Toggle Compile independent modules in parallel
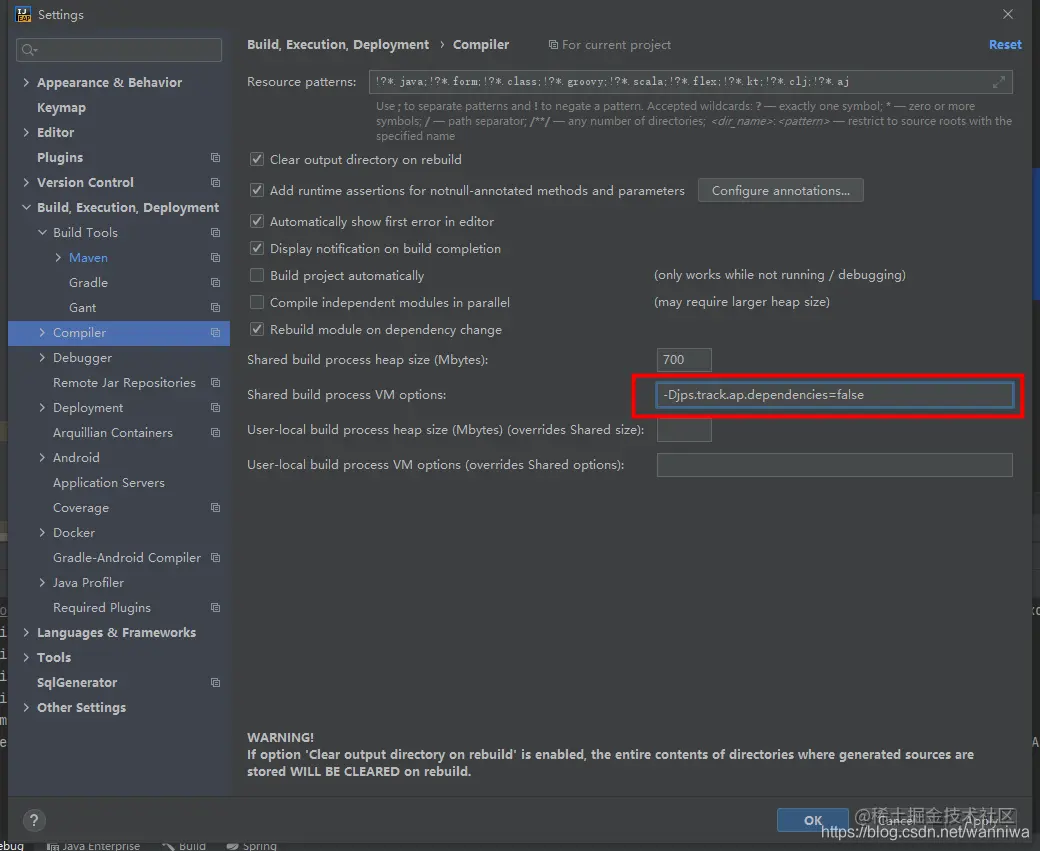The height and width of the screenshot is (851, 1040). 257,302
